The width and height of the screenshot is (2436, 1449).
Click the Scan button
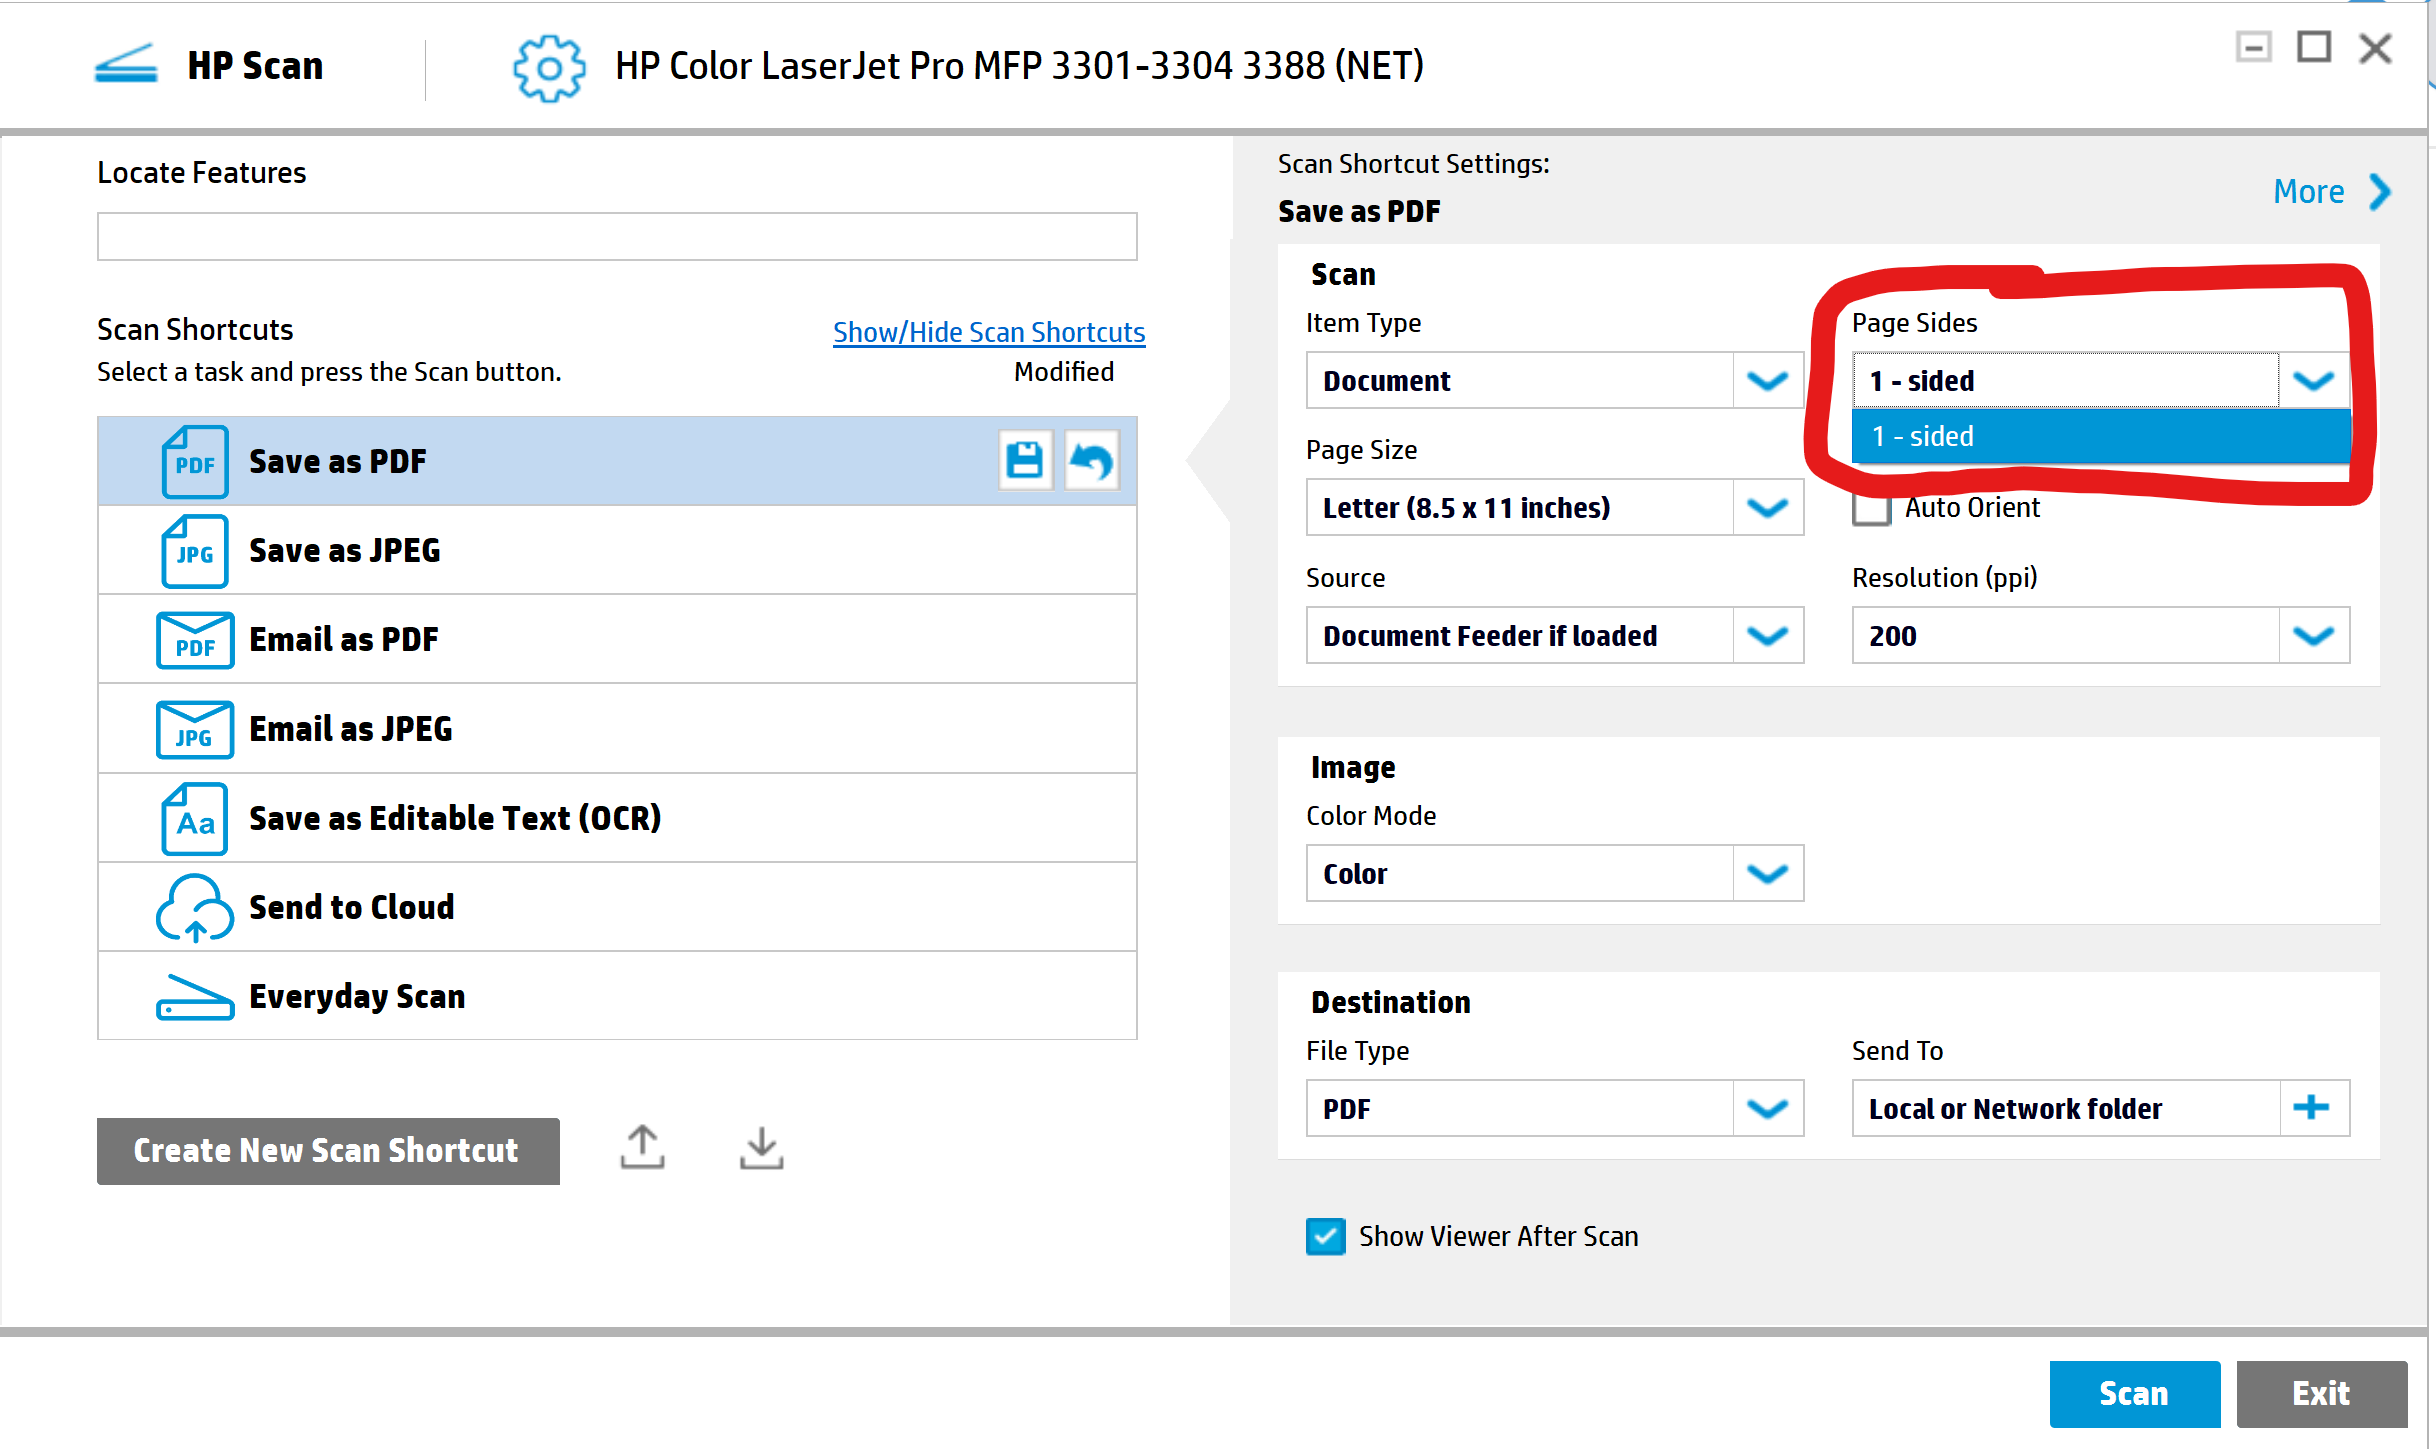[2134, 1394]
